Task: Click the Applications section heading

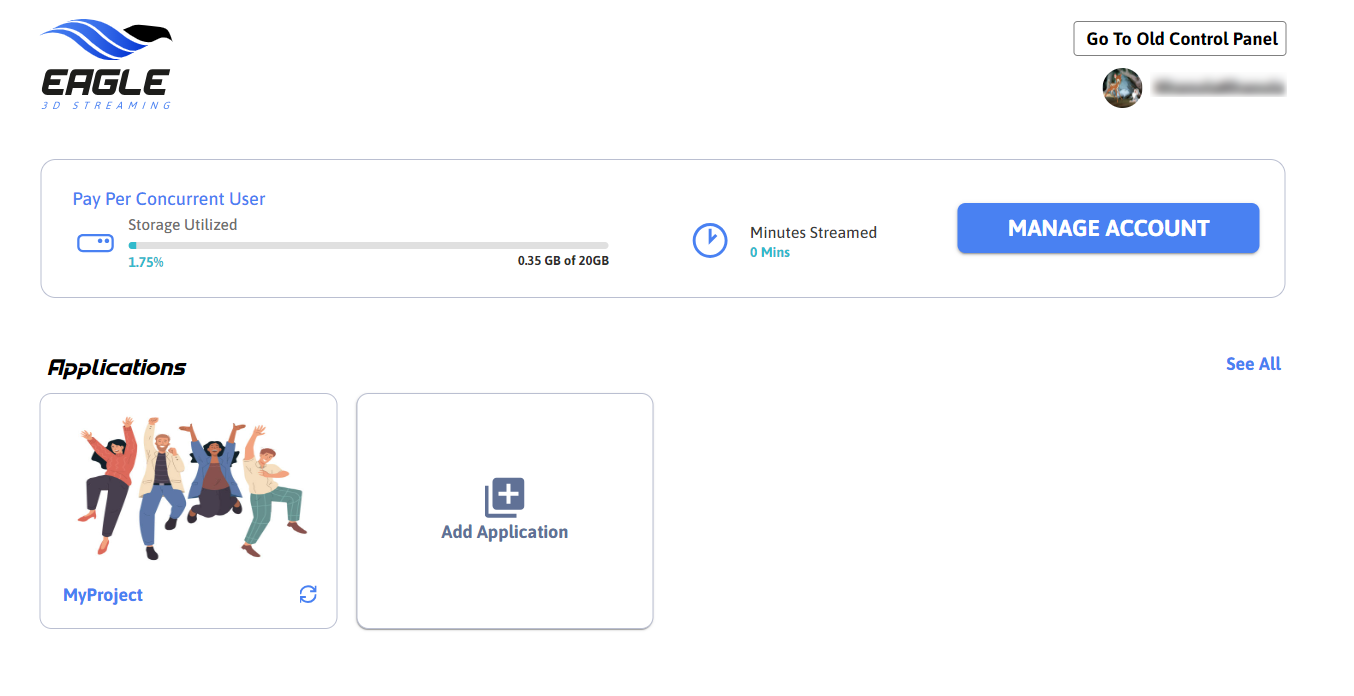Action: click(117, 368)
